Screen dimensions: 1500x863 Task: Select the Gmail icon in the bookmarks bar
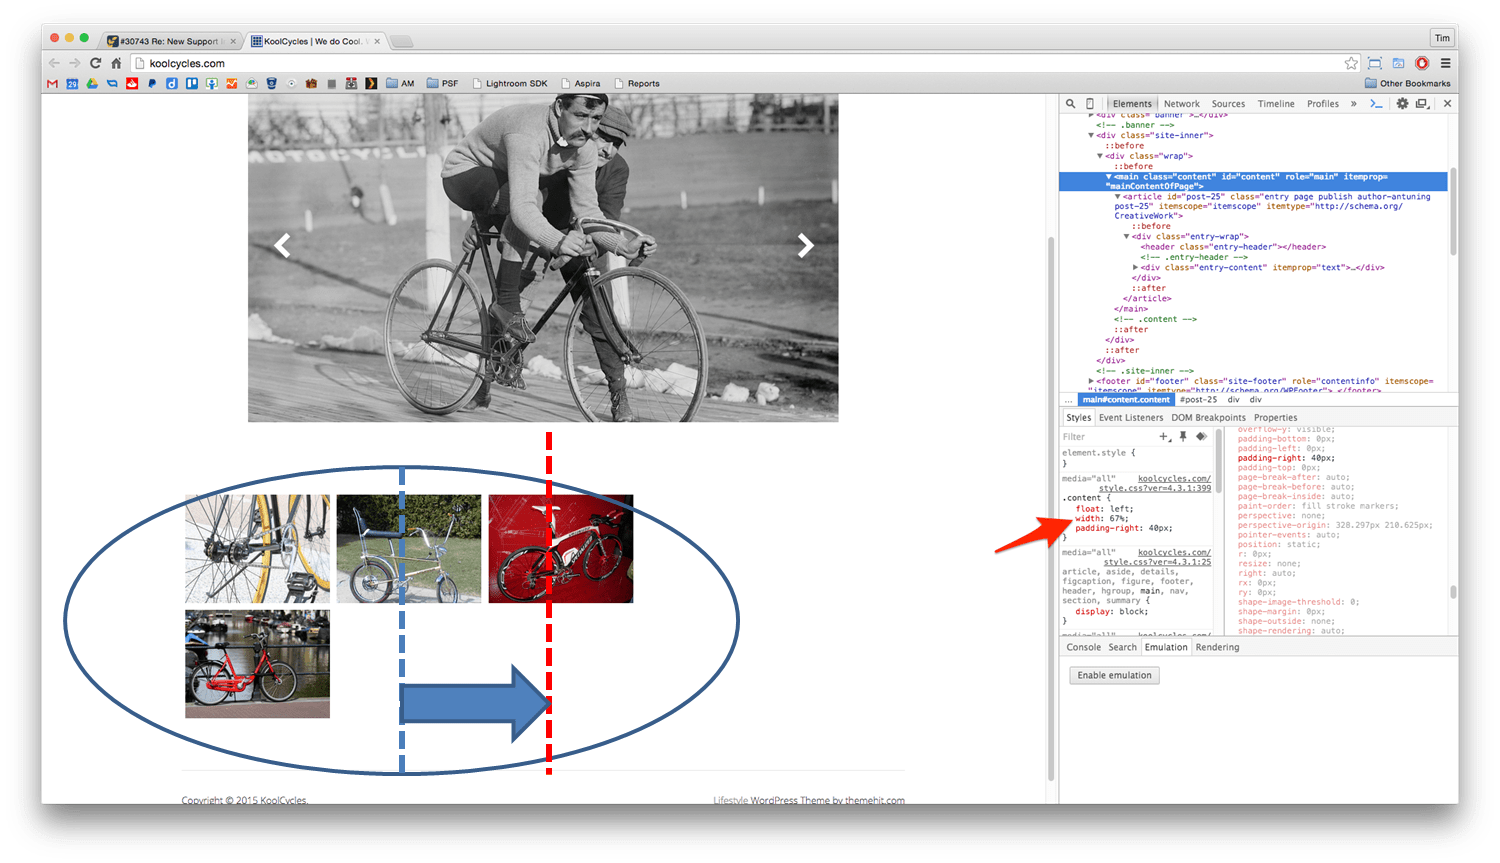(51, 83)
